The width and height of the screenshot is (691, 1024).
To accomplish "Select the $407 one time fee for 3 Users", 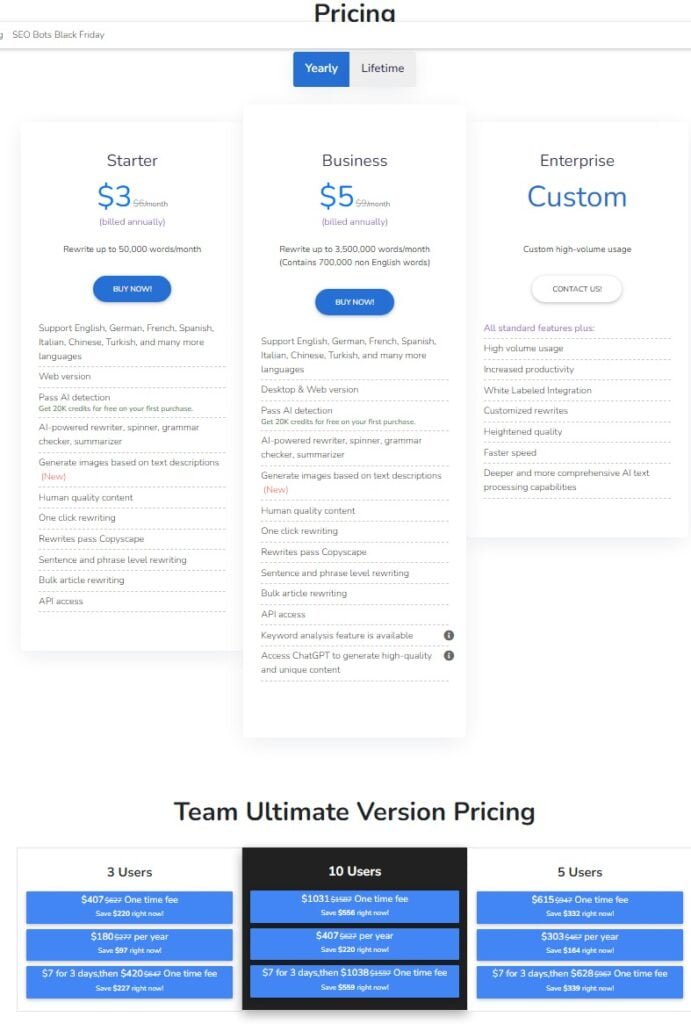I will (128, 906).
